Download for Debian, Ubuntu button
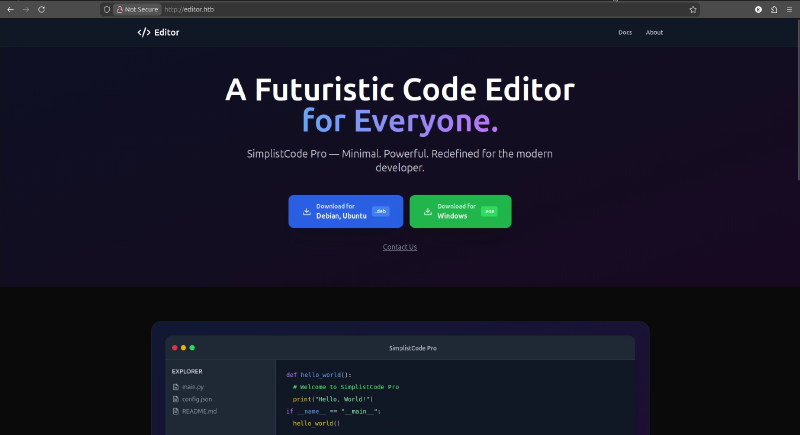The height and width of the screenshot is (435, 800). point(345,211)
